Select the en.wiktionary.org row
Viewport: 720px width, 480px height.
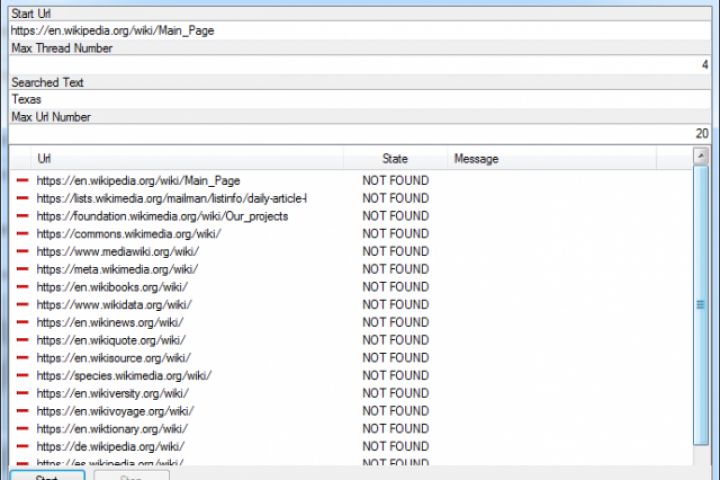tap(112, 429)
